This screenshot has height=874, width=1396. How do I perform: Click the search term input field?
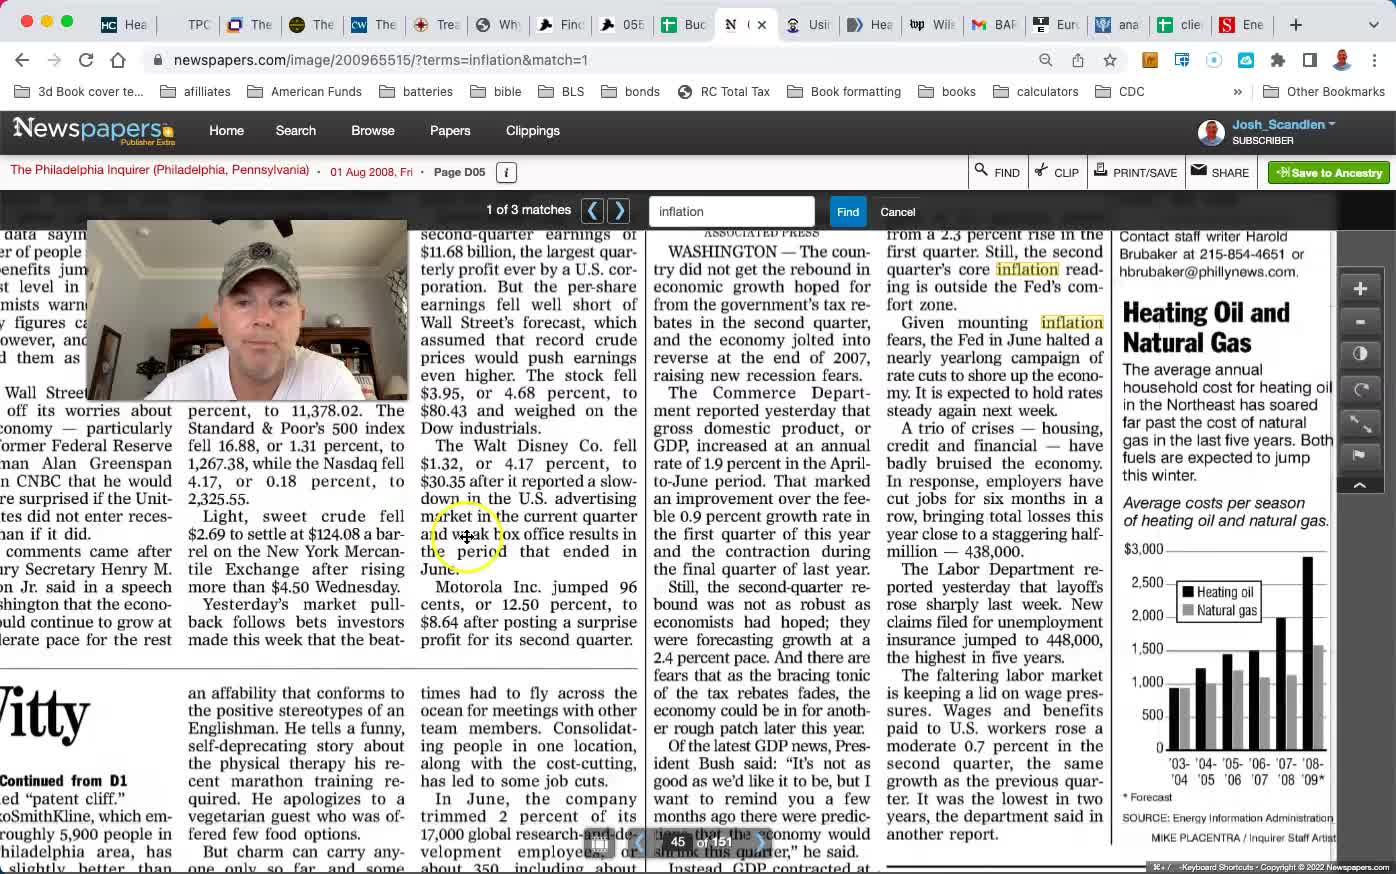click(x=732, y=211)
